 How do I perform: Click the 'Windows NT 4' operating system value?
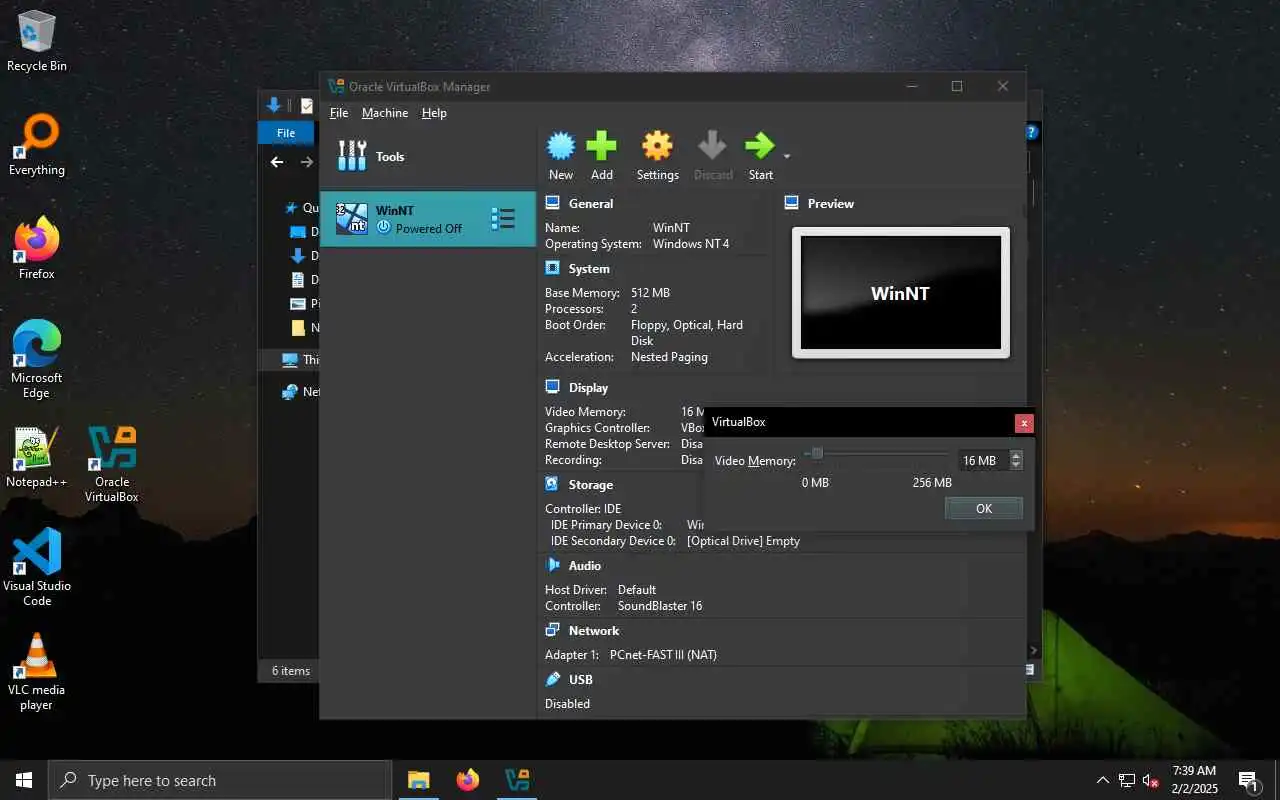click(691, 244)
